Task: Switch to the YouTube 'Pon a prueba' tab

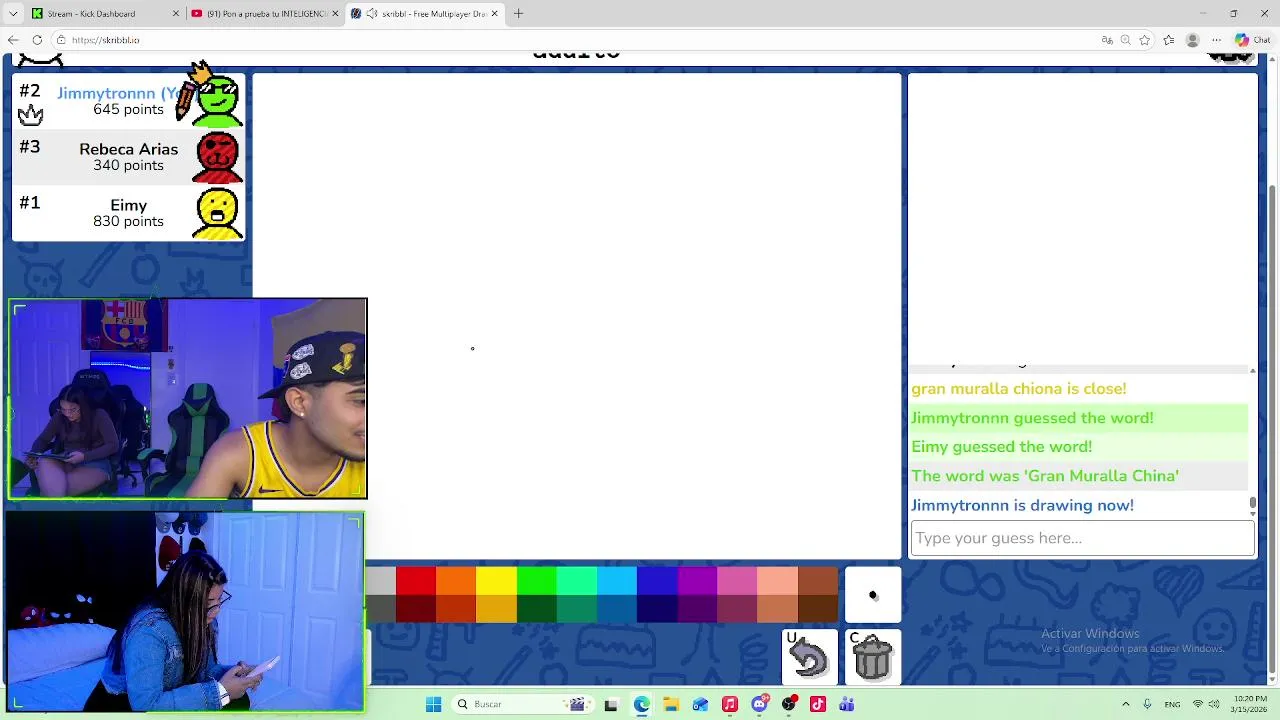Action: pos(266,14)
